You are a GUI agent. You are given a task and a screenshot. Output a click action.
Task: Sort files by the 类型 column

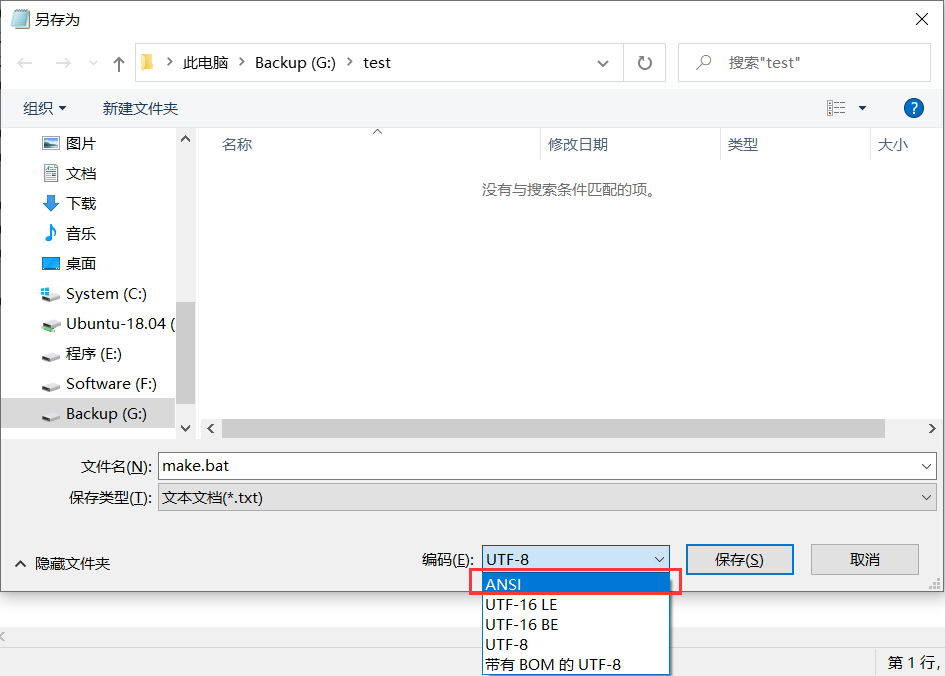(742, 145)
